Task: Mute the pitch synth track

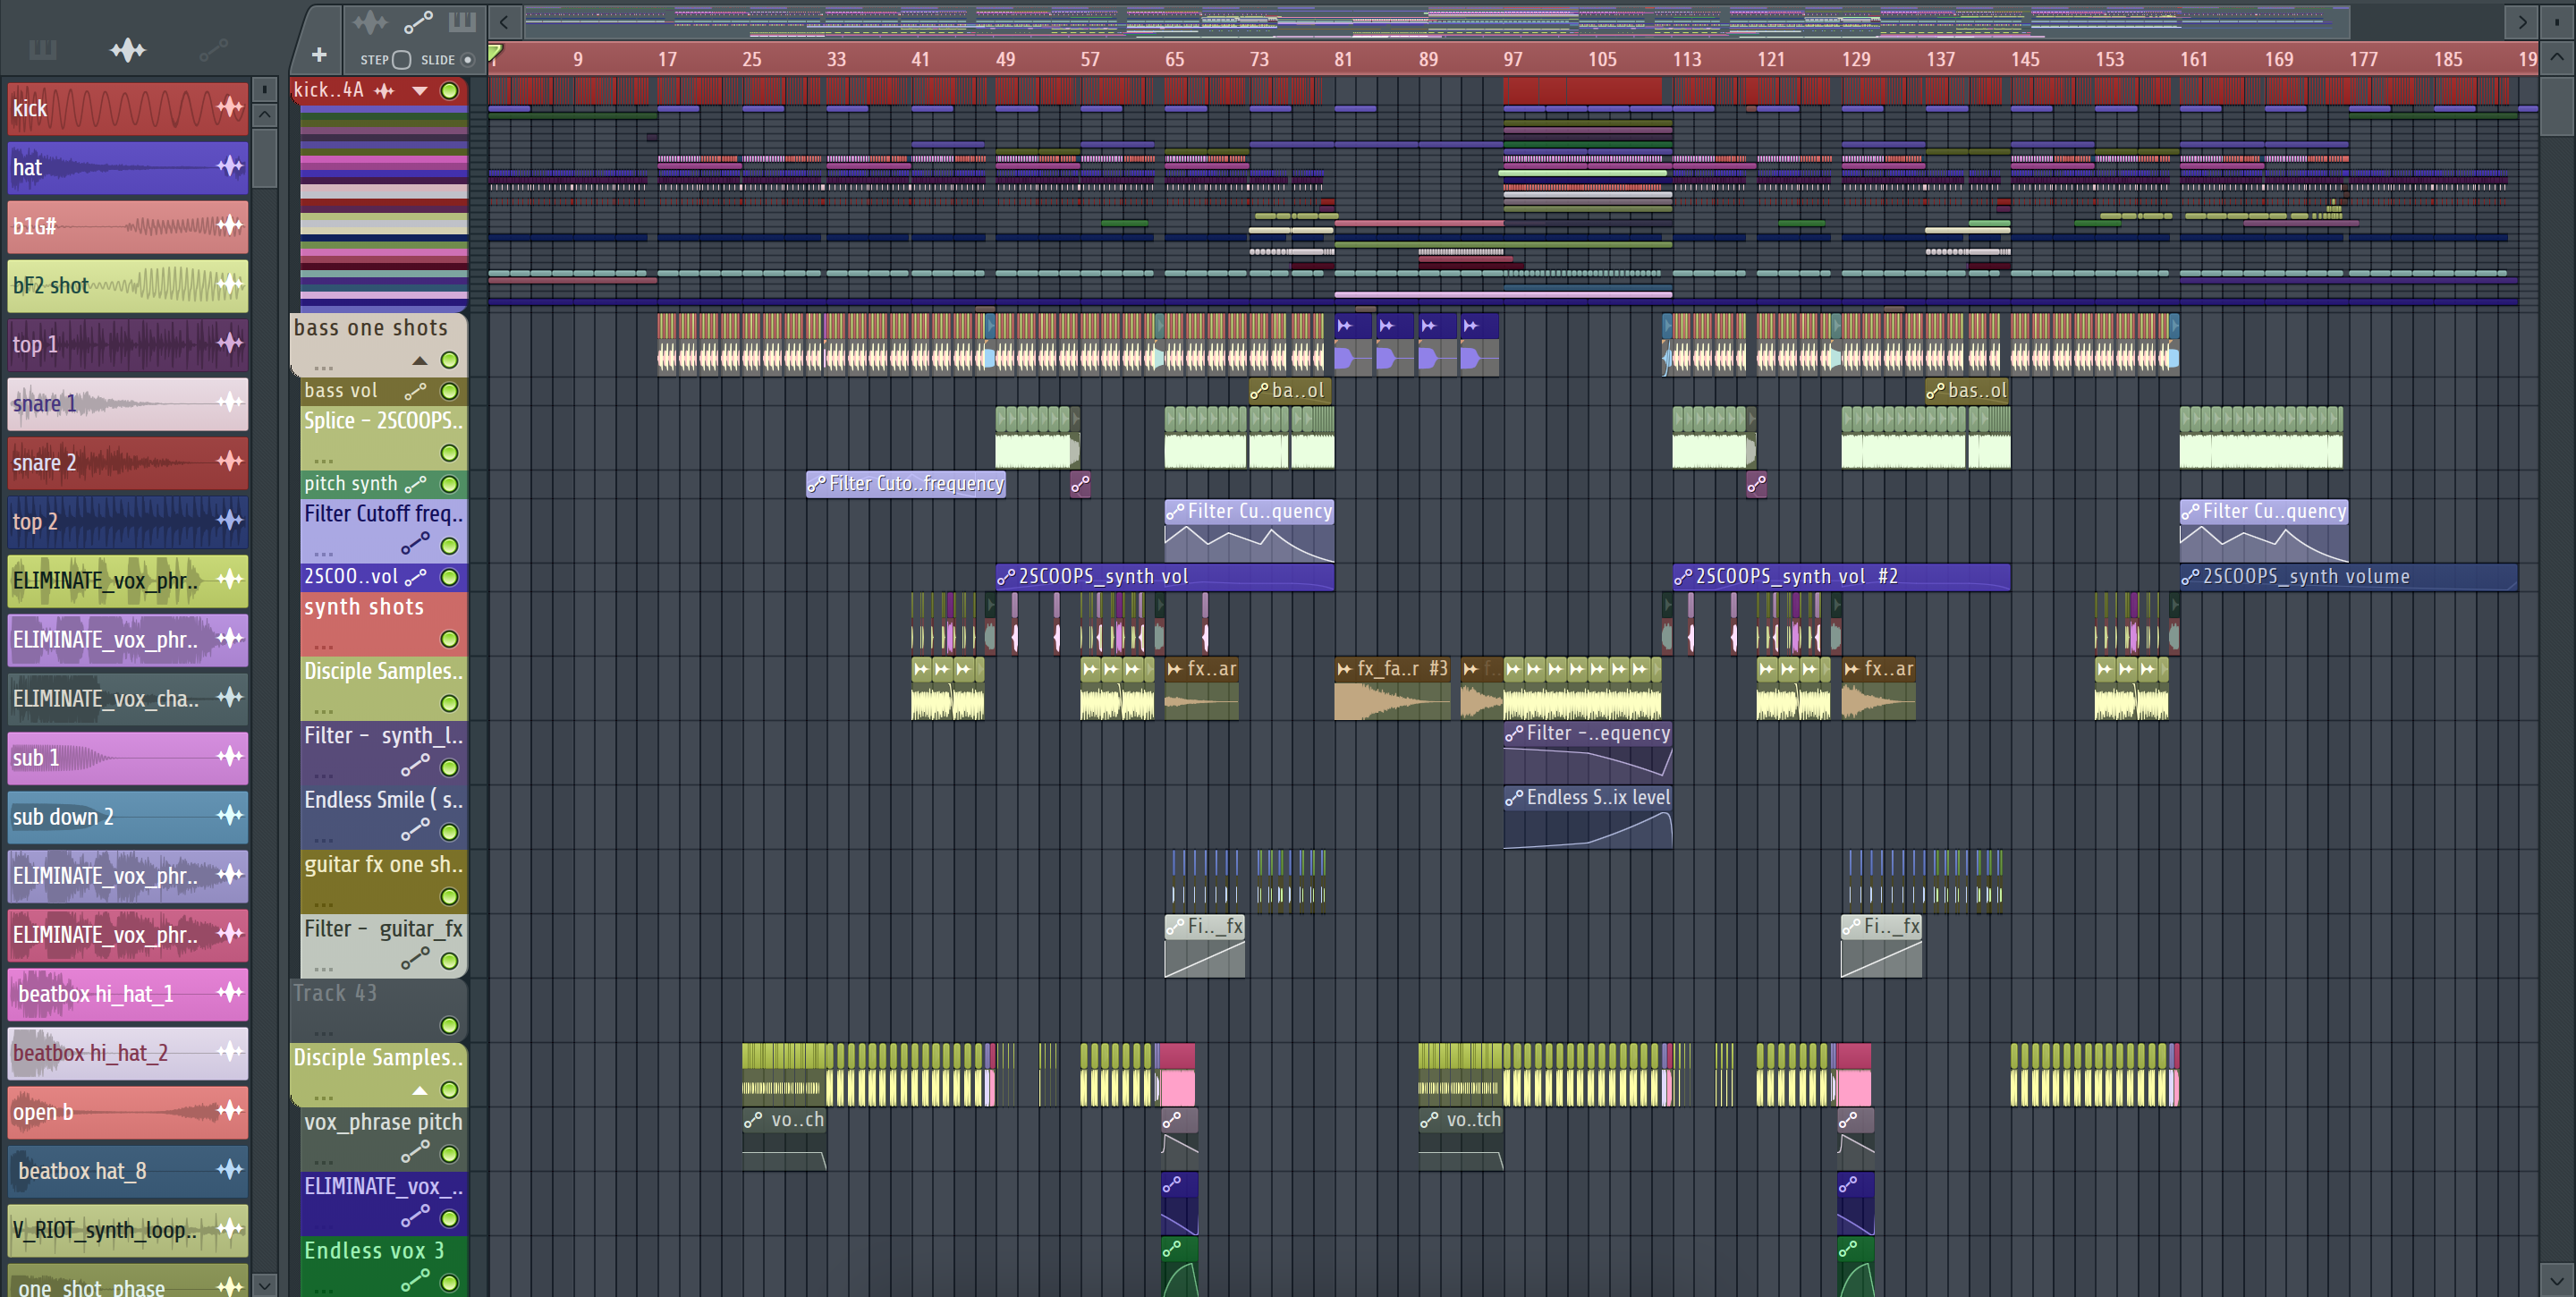Action: [450, 484]
